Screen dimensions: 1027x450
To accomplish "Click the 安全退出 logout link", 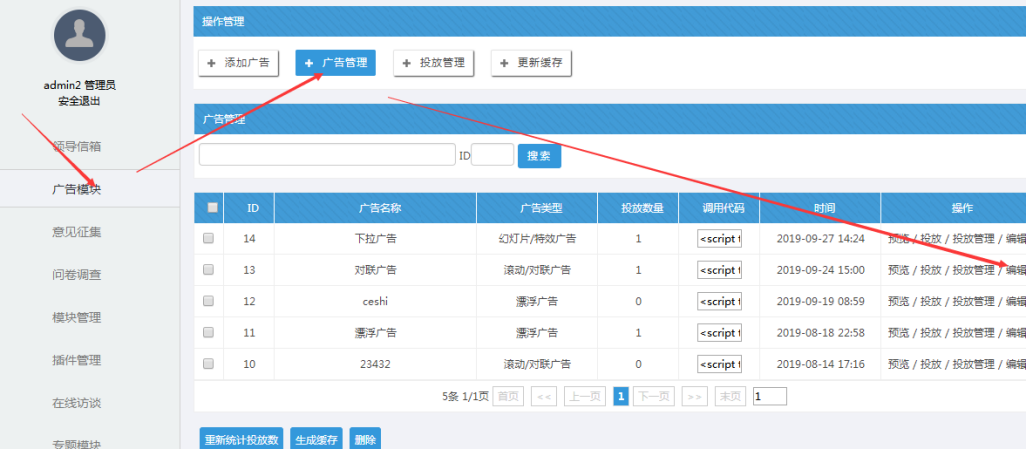I will pos(79,101).
